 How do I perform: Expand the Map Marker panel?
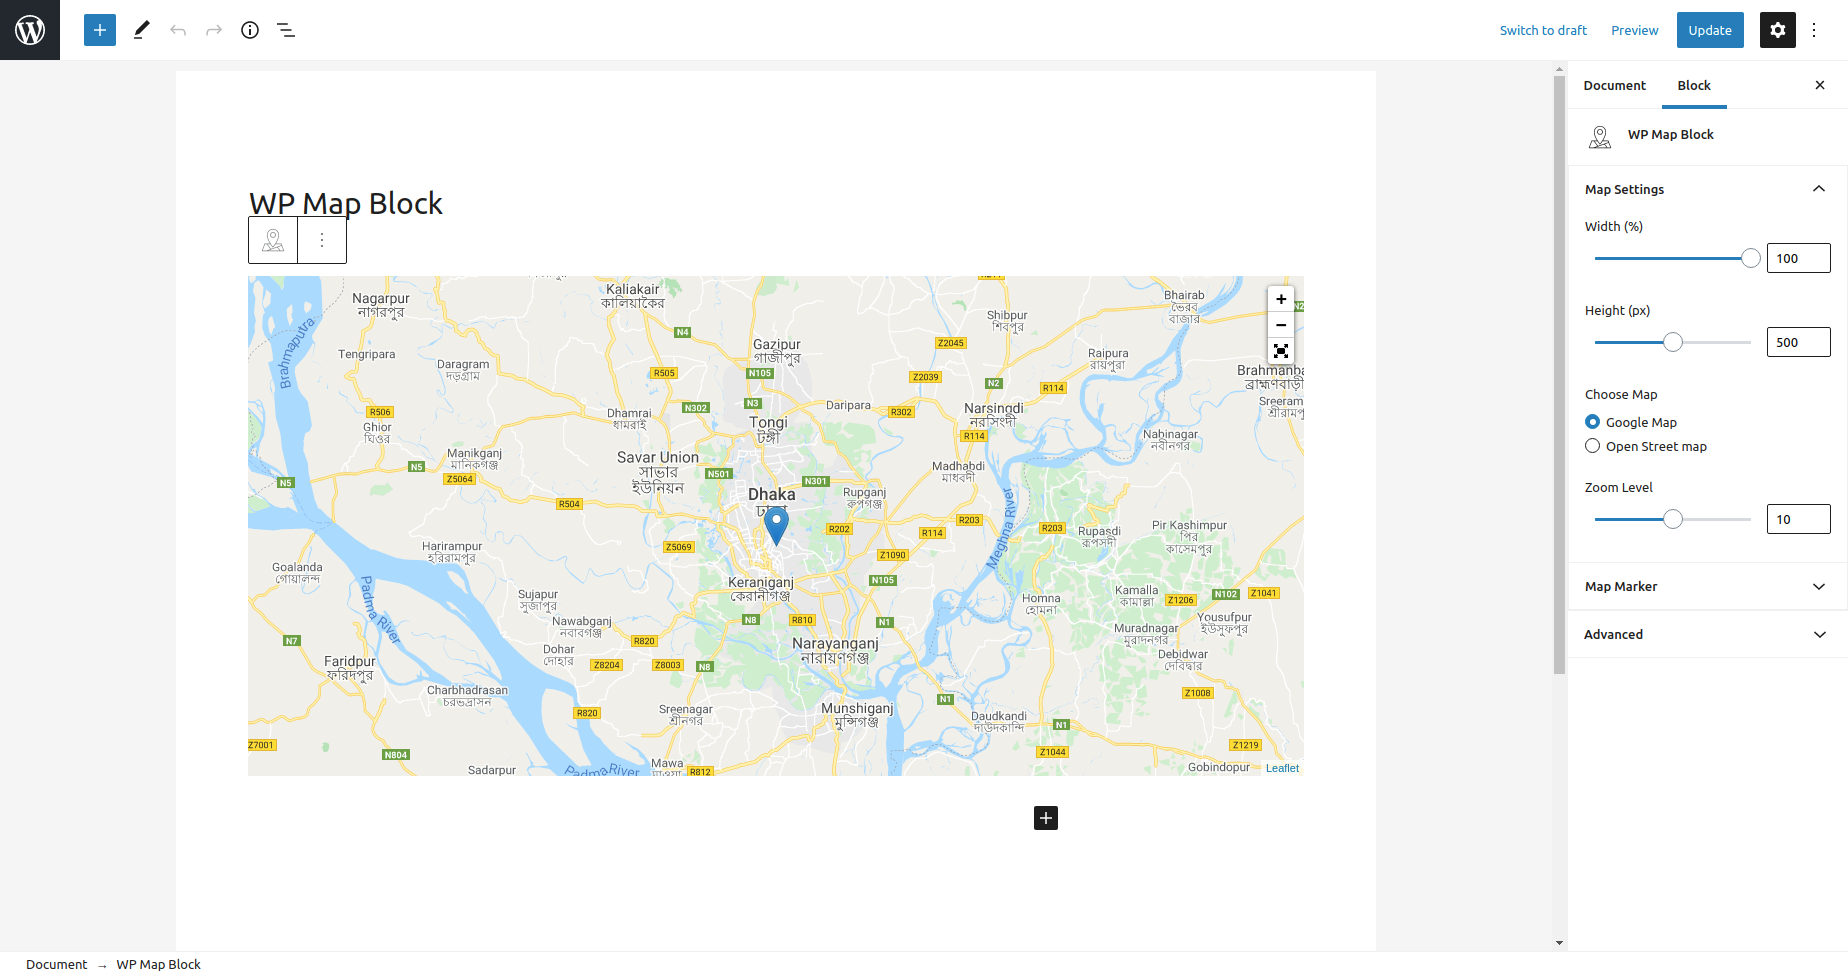(x=1707, y=586)
